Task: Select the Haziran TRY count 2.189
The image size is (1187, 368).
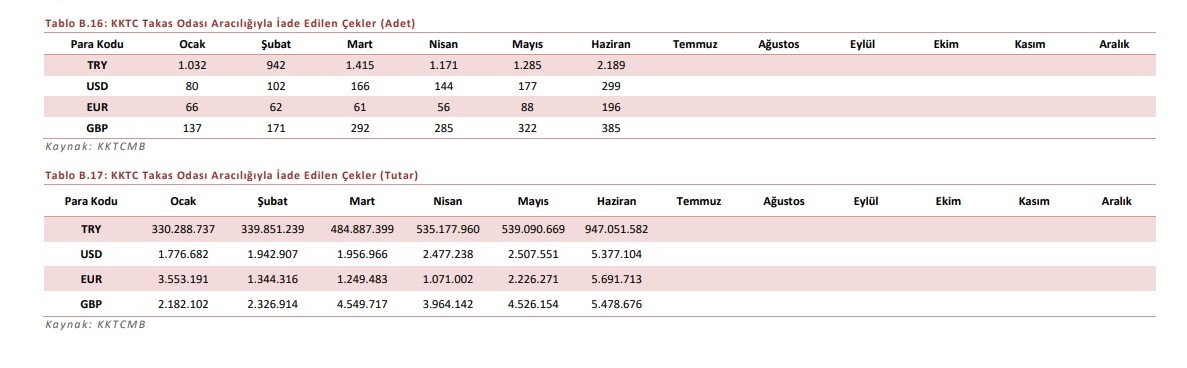Action: click(611, 65)
